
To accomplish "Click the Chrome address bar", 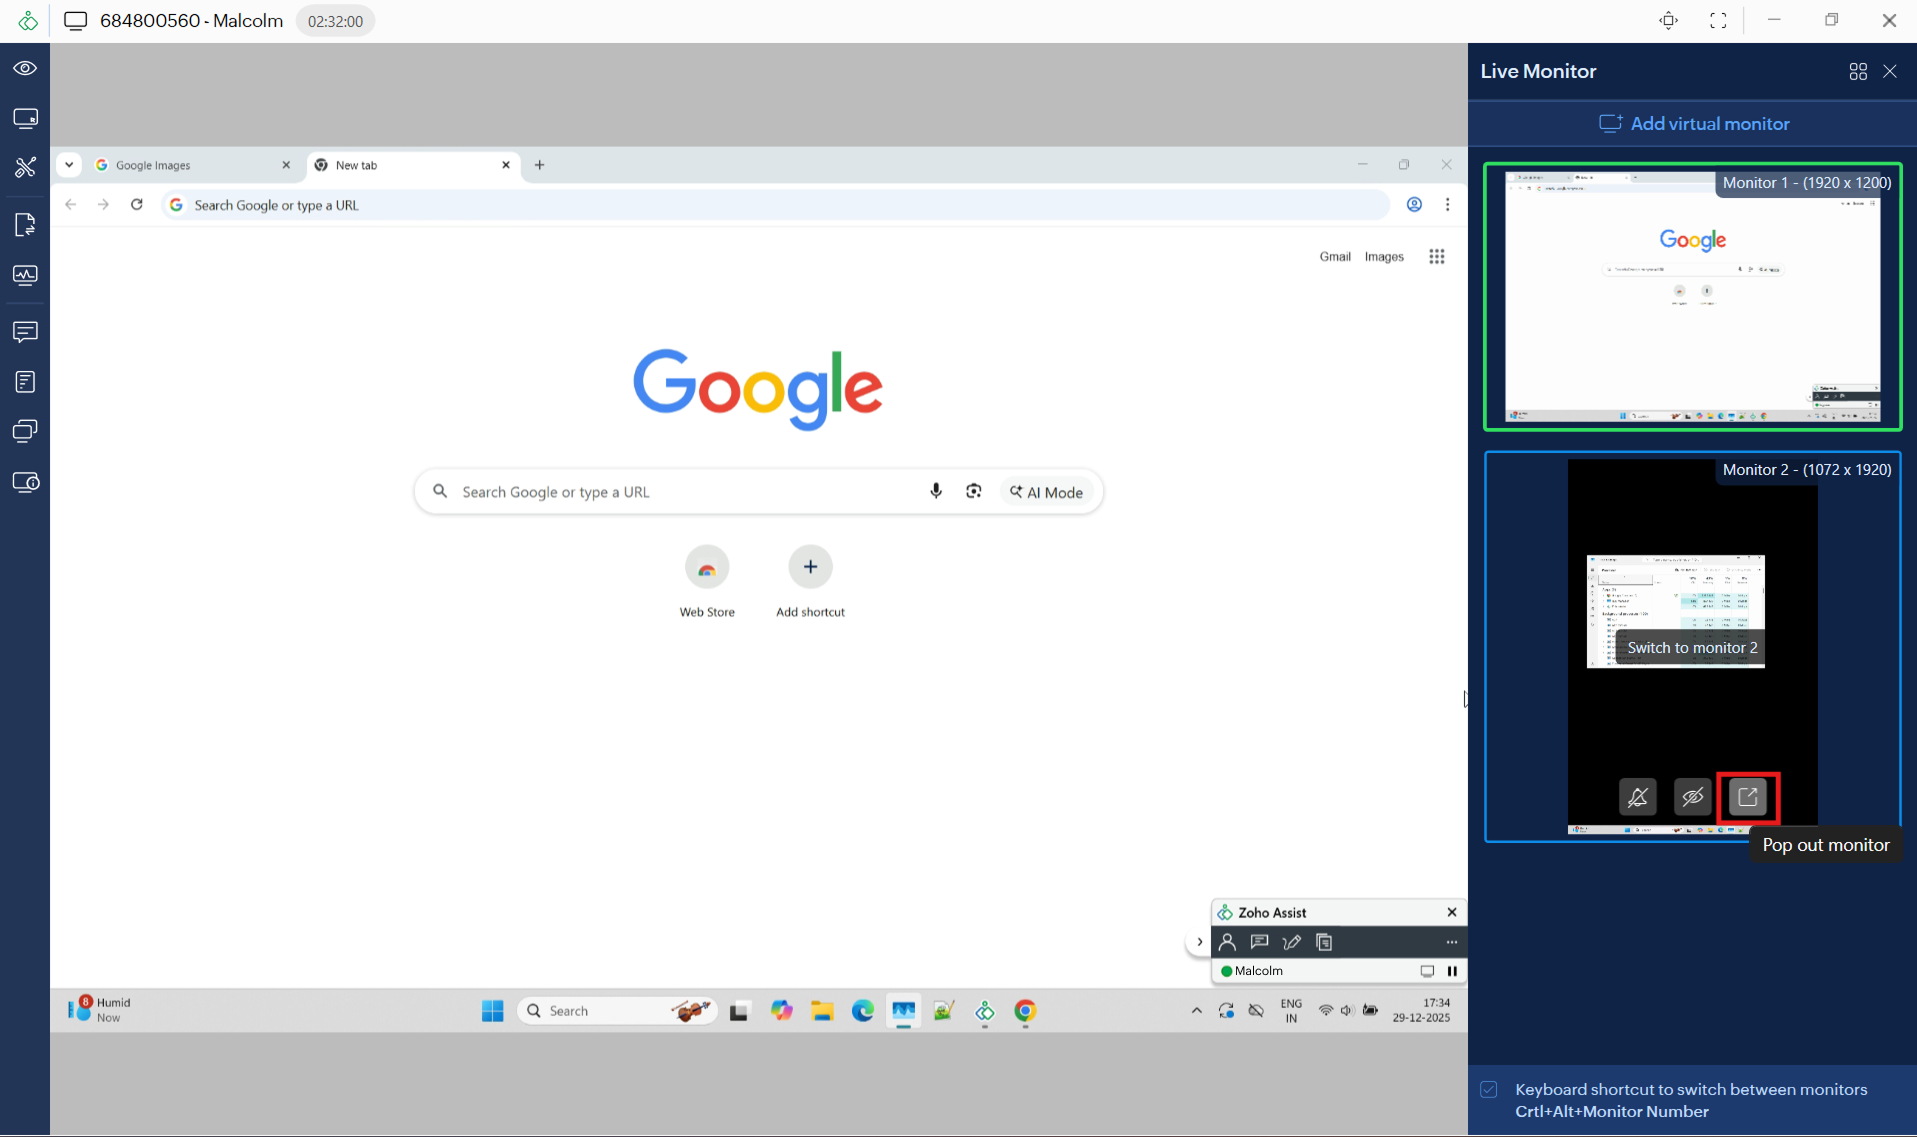I will coord(775,205).
